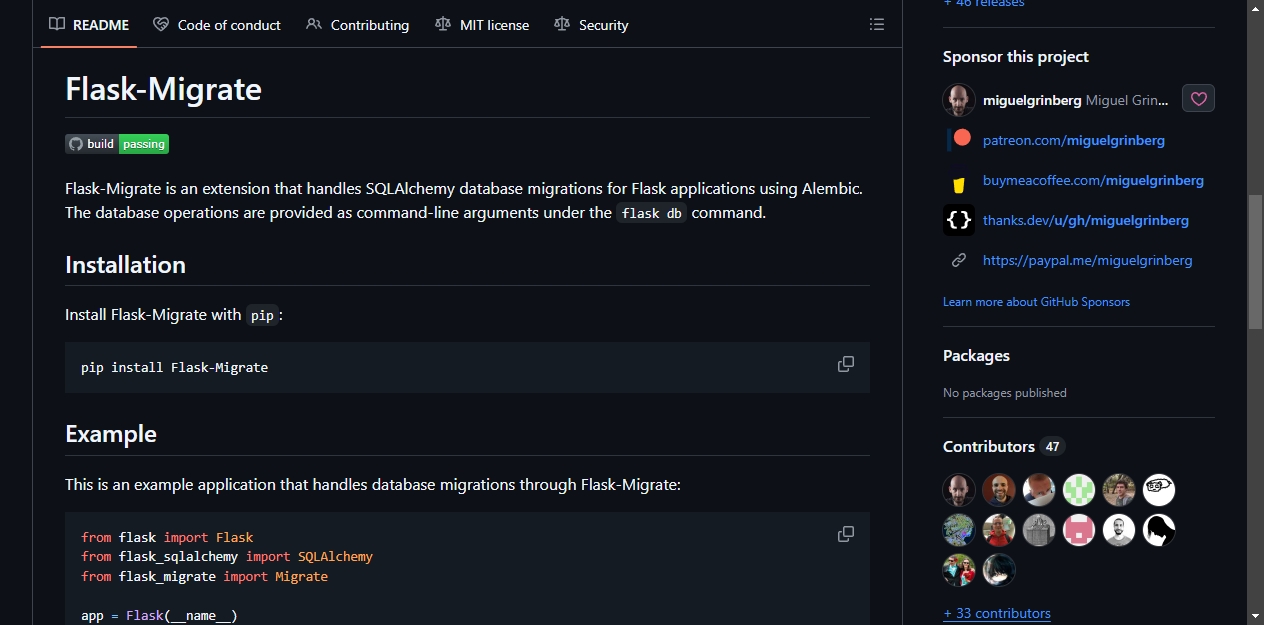
Task: View the MIT license tab
Action: (482, 25)
